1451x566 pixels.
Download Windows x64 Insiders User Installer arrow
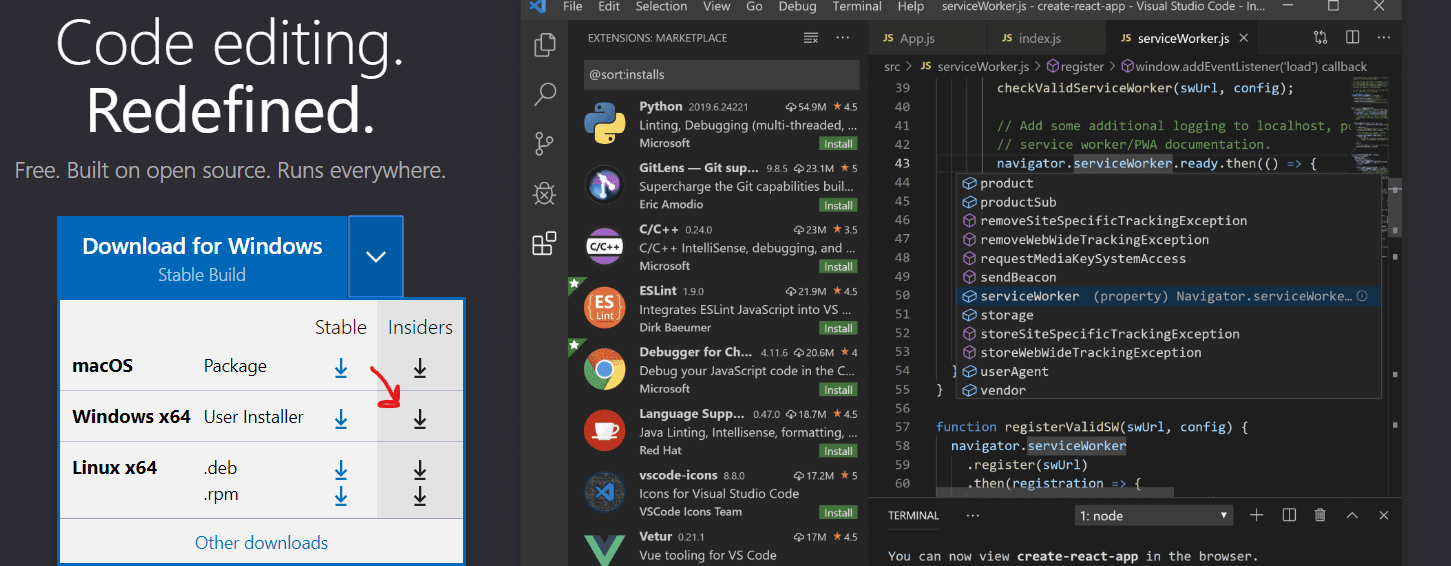click(420, 419)
